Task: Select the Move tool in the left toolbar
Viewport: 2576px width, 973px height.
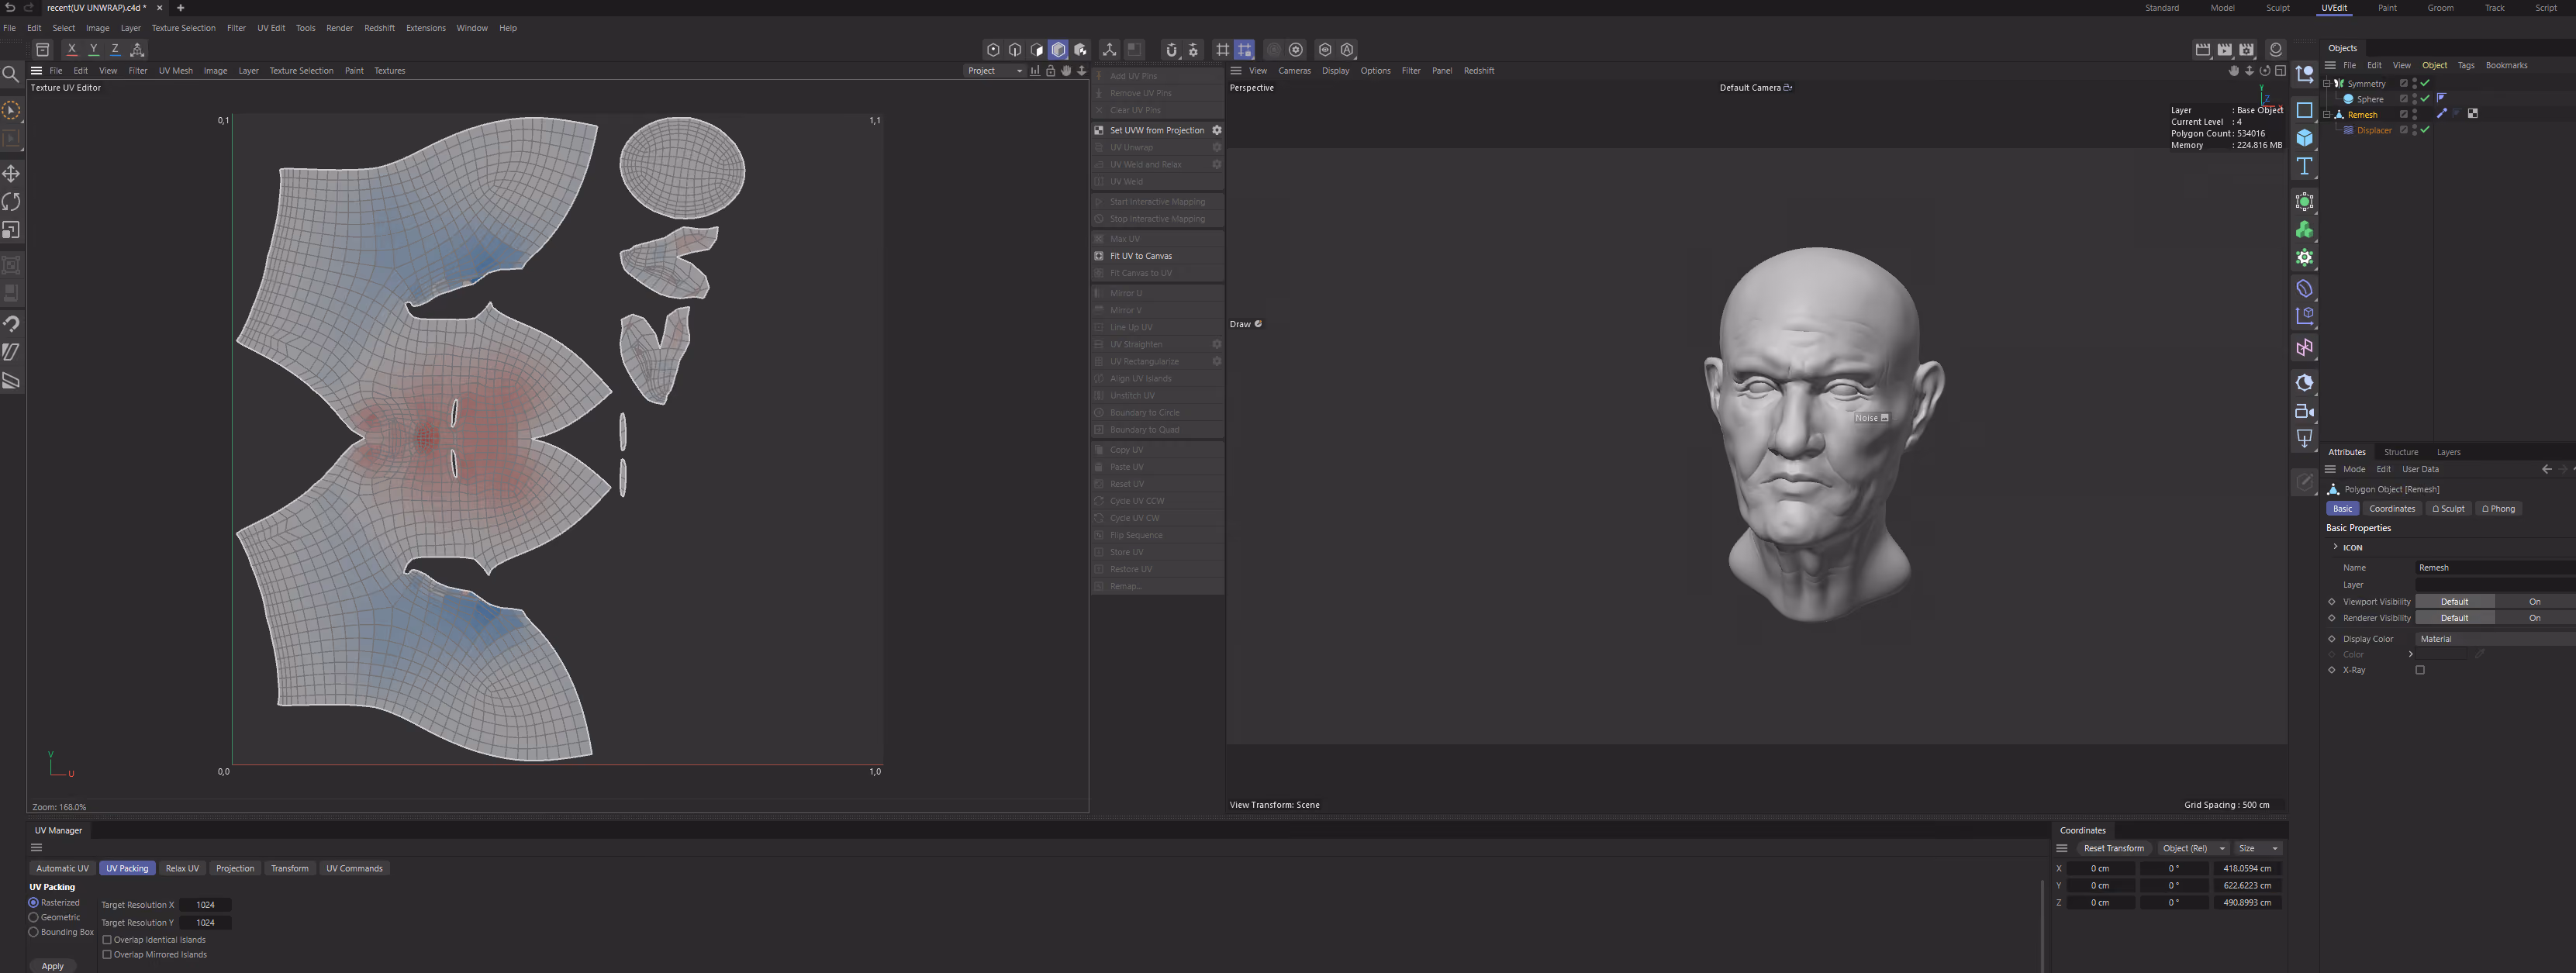Action: coord(11,174)
